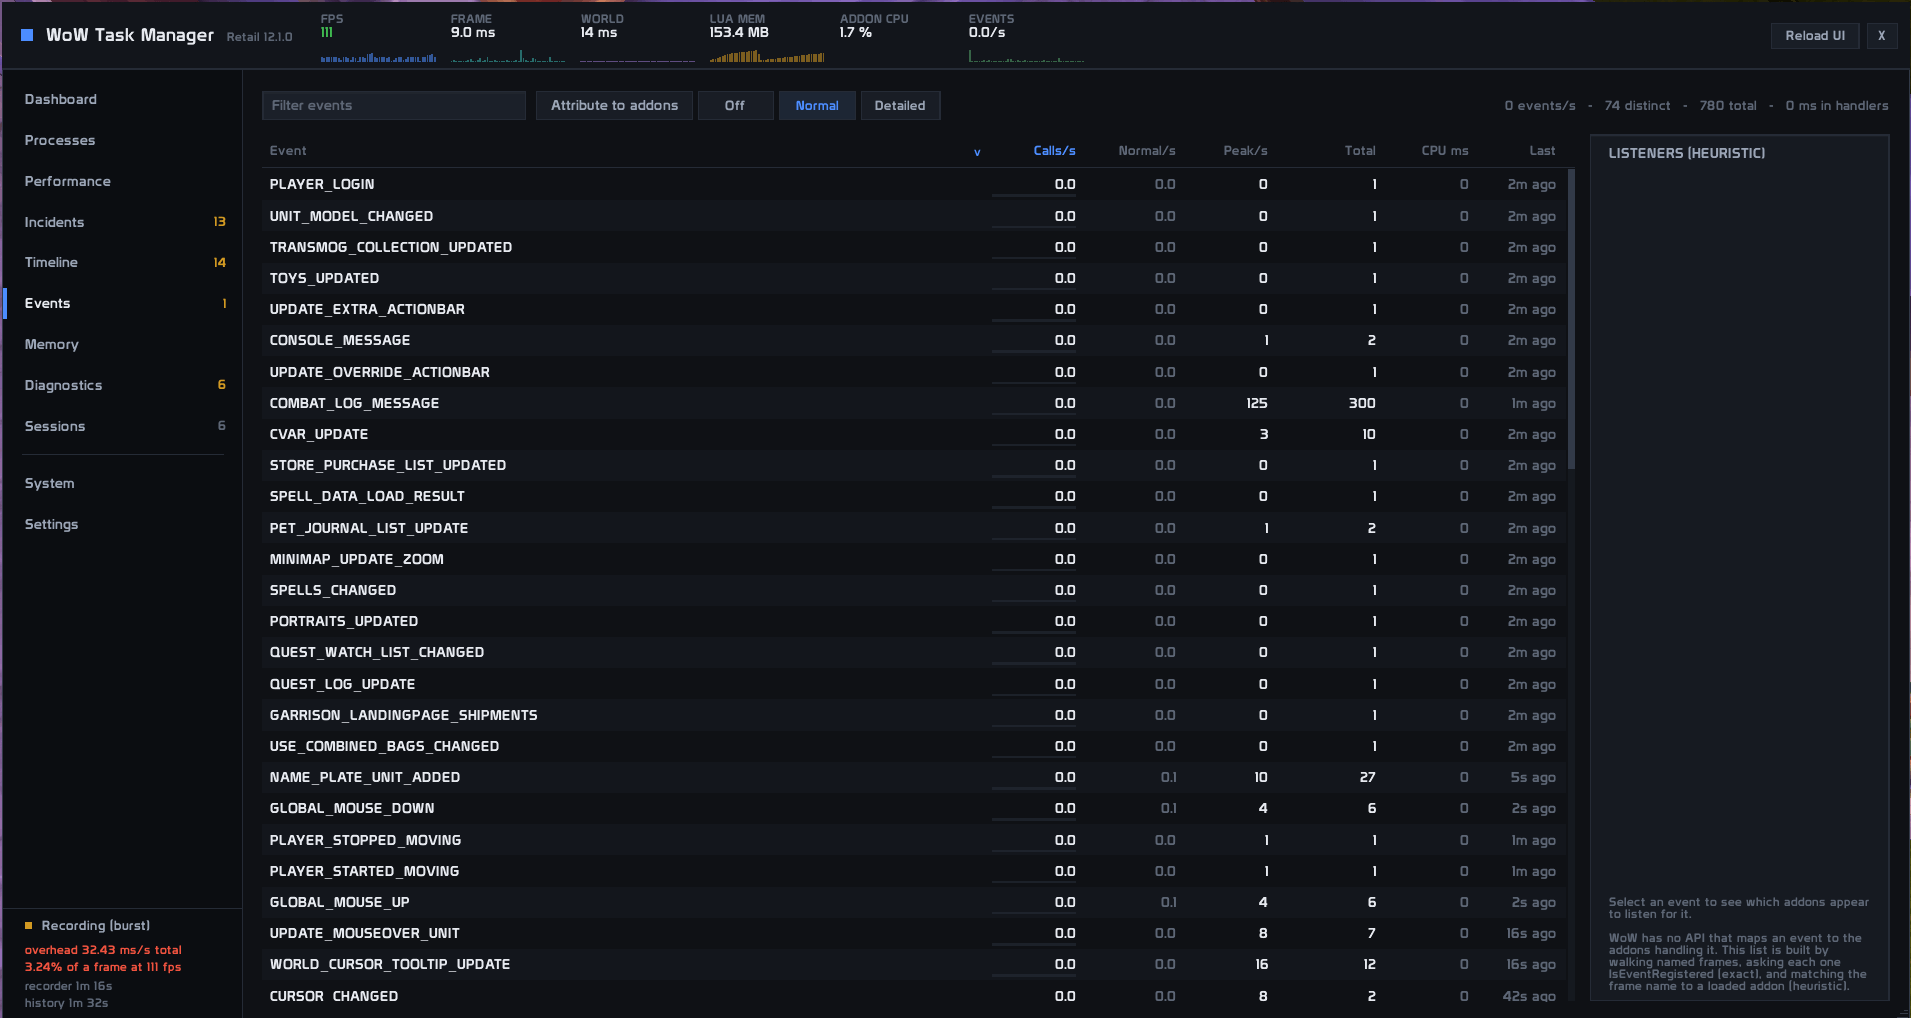Click the LUA MEM usage mini chart
The width and height of the screenshot is (1911, 1018).
click(x=767, y=55)
